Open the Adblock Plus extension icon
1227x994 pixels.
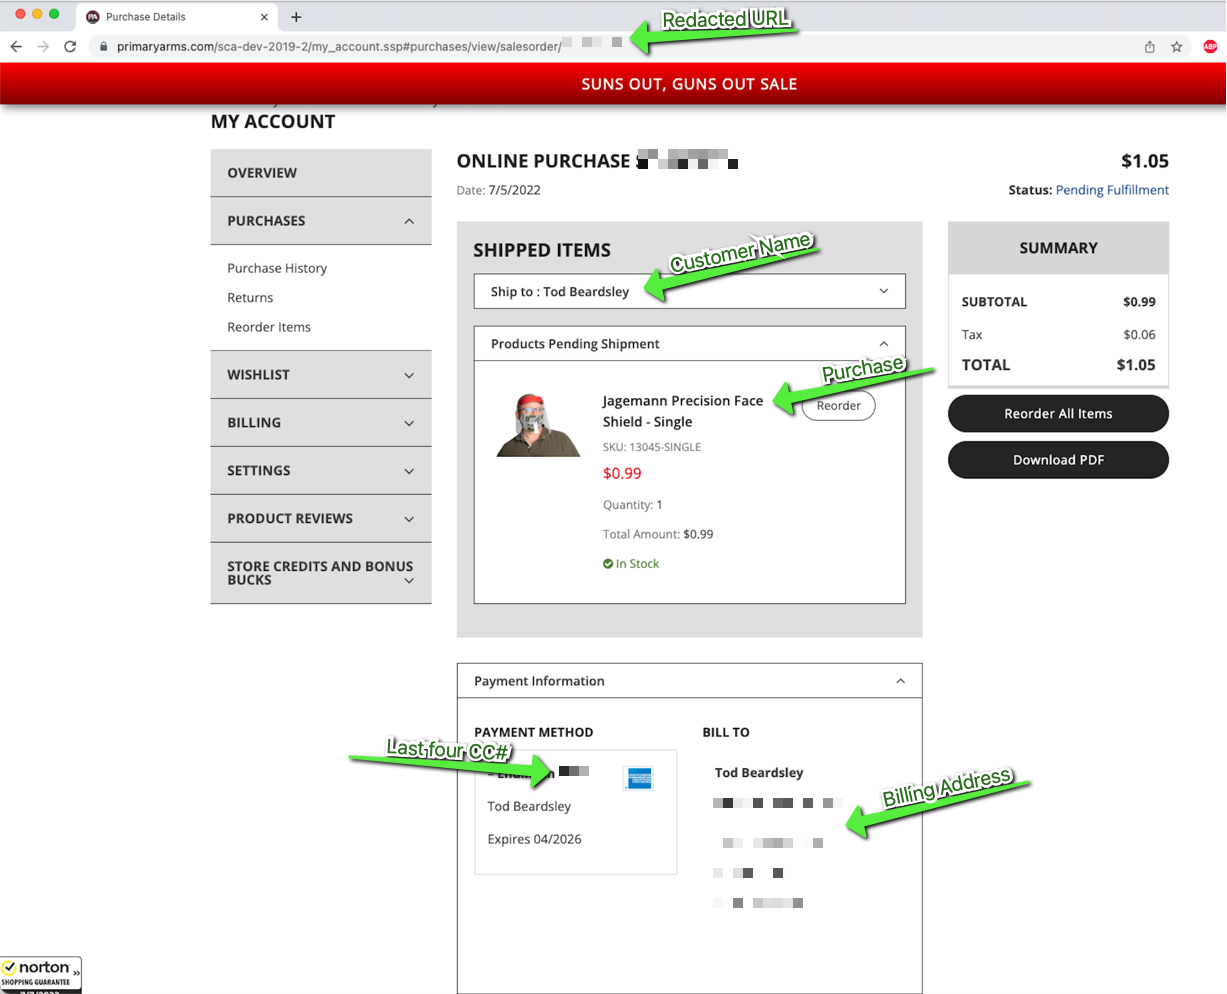1210,46
